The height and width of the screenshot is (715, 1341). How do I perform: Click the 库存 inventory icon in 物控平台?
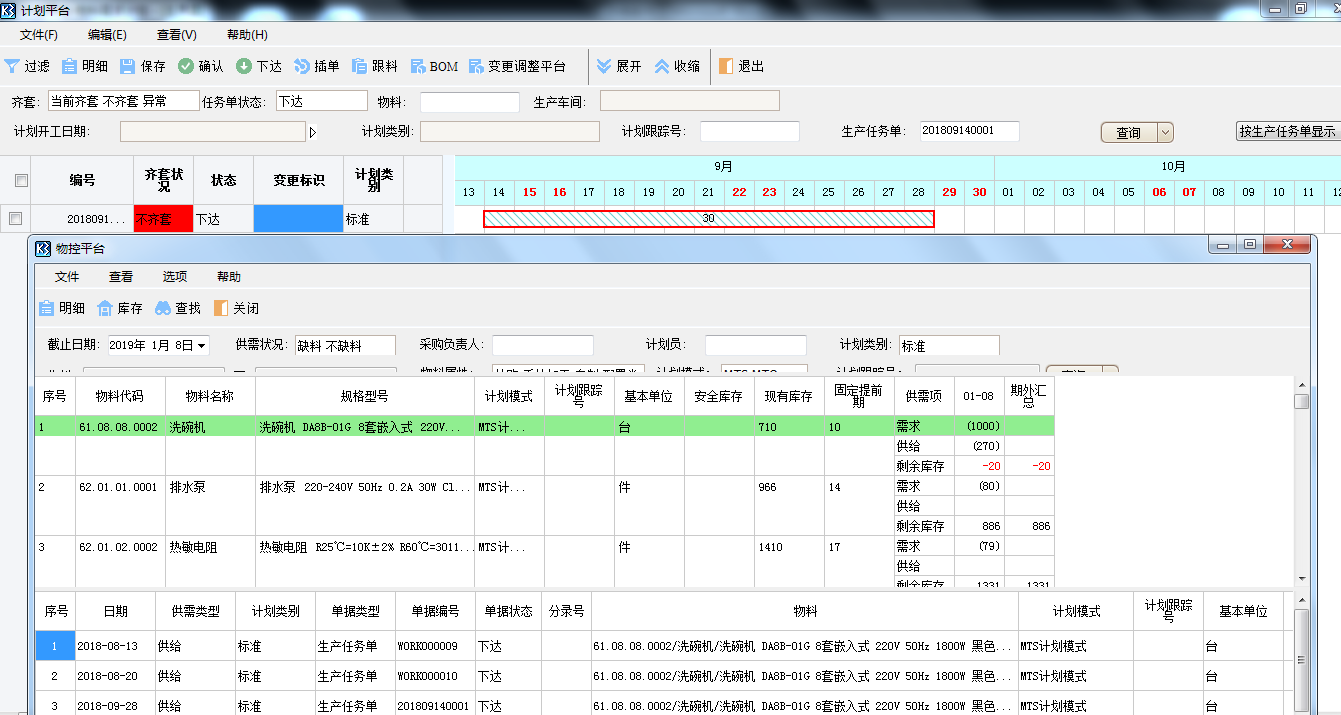(x=105, y=308)
